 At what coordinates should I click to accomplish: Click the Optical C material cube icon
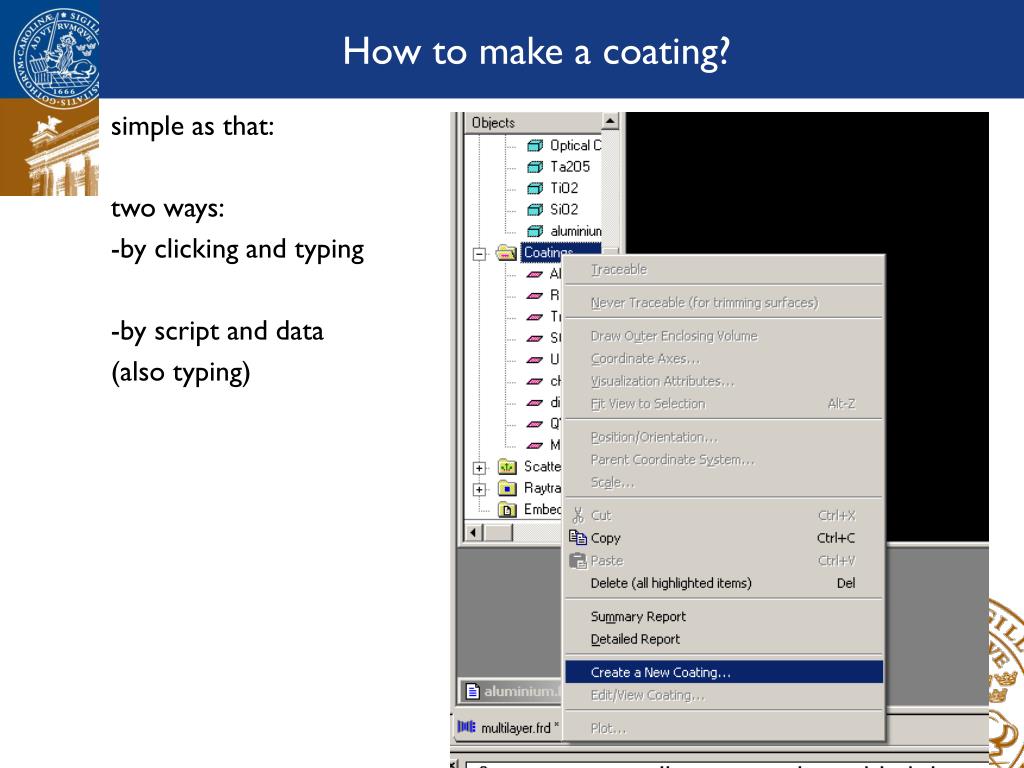[x=535, y=146]
